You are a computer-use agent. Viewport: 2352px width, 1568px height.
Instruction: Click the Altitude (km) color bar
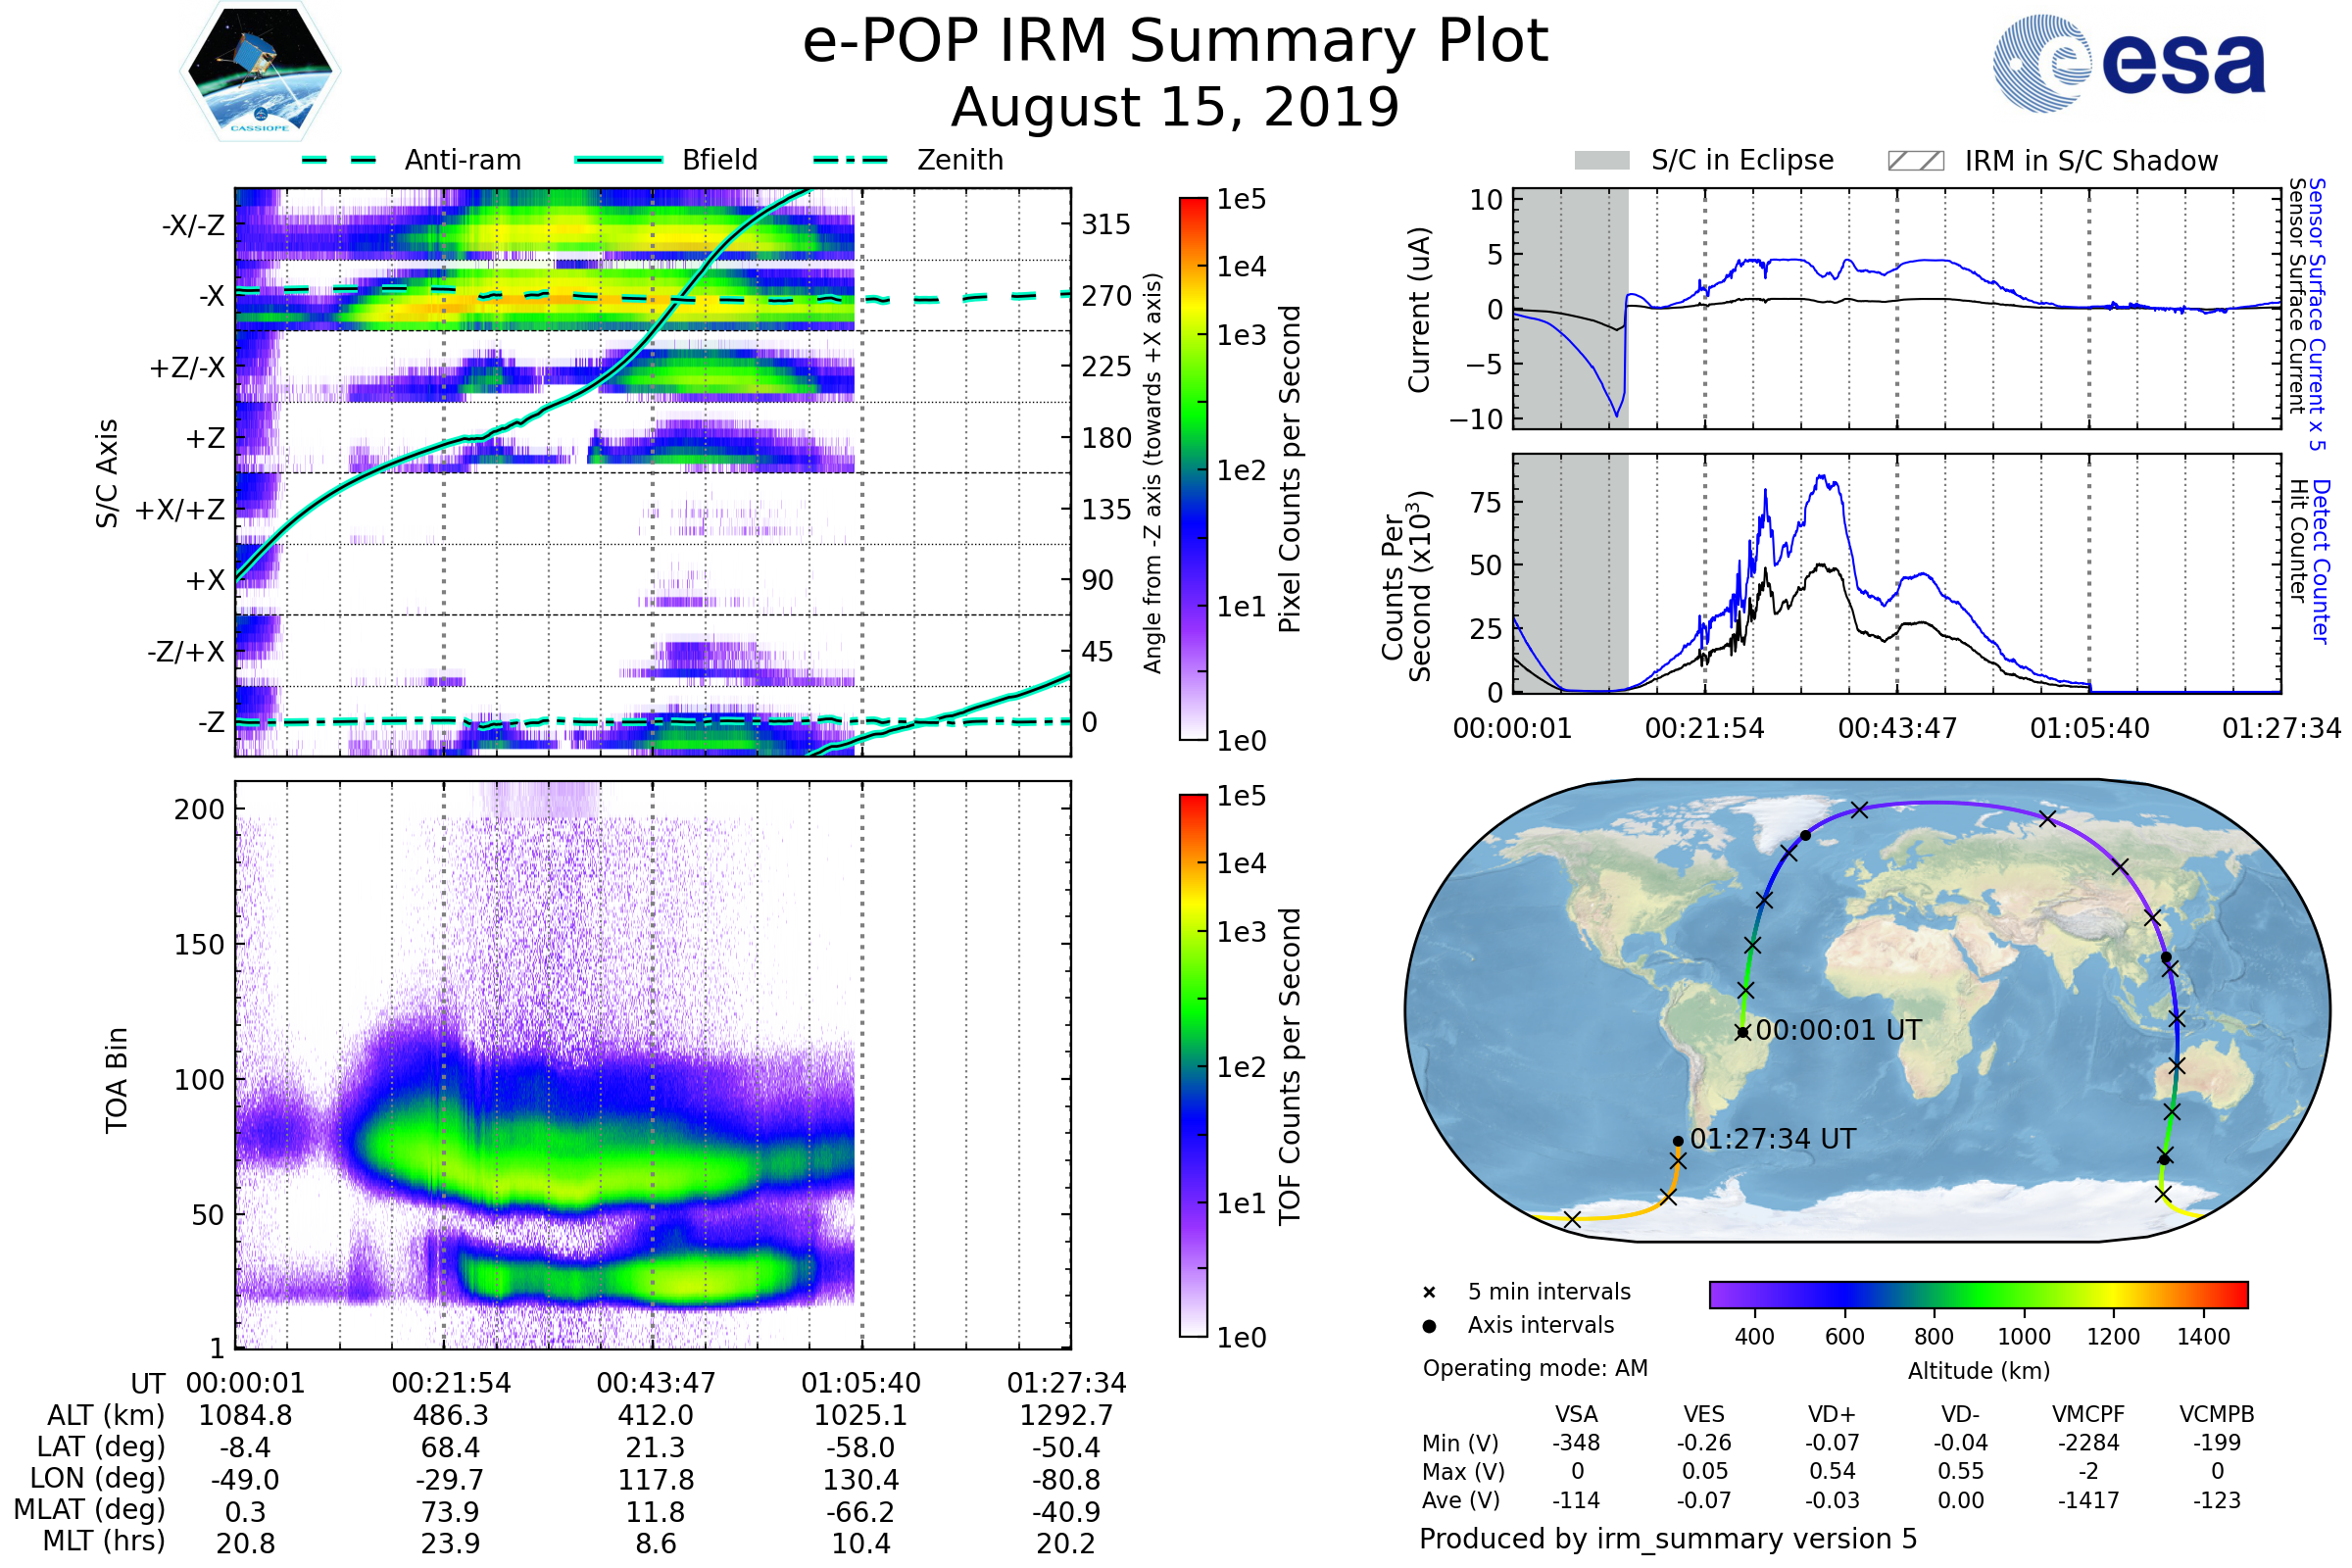click(1978, 1294)
